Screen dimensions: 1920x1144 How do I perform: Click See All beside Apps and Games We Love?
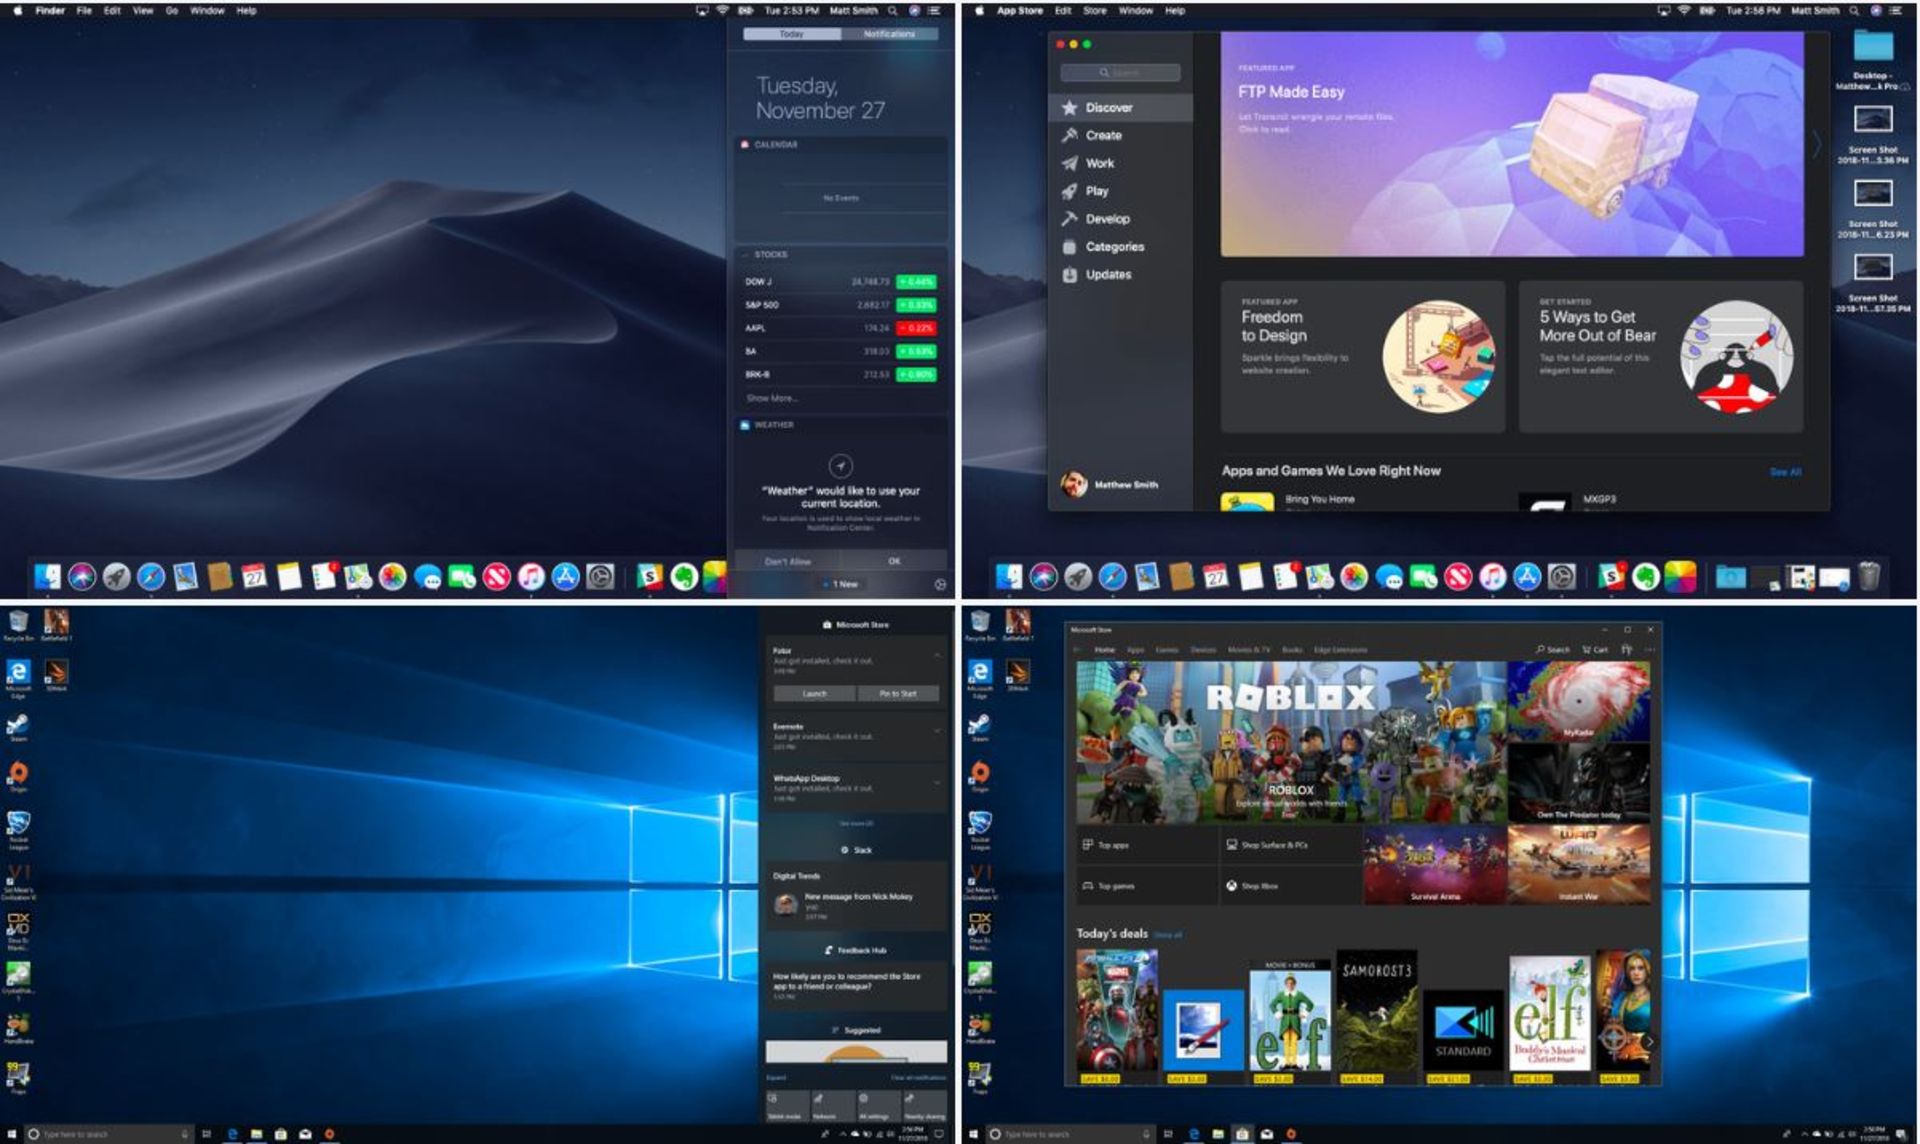click(1785, 472)
